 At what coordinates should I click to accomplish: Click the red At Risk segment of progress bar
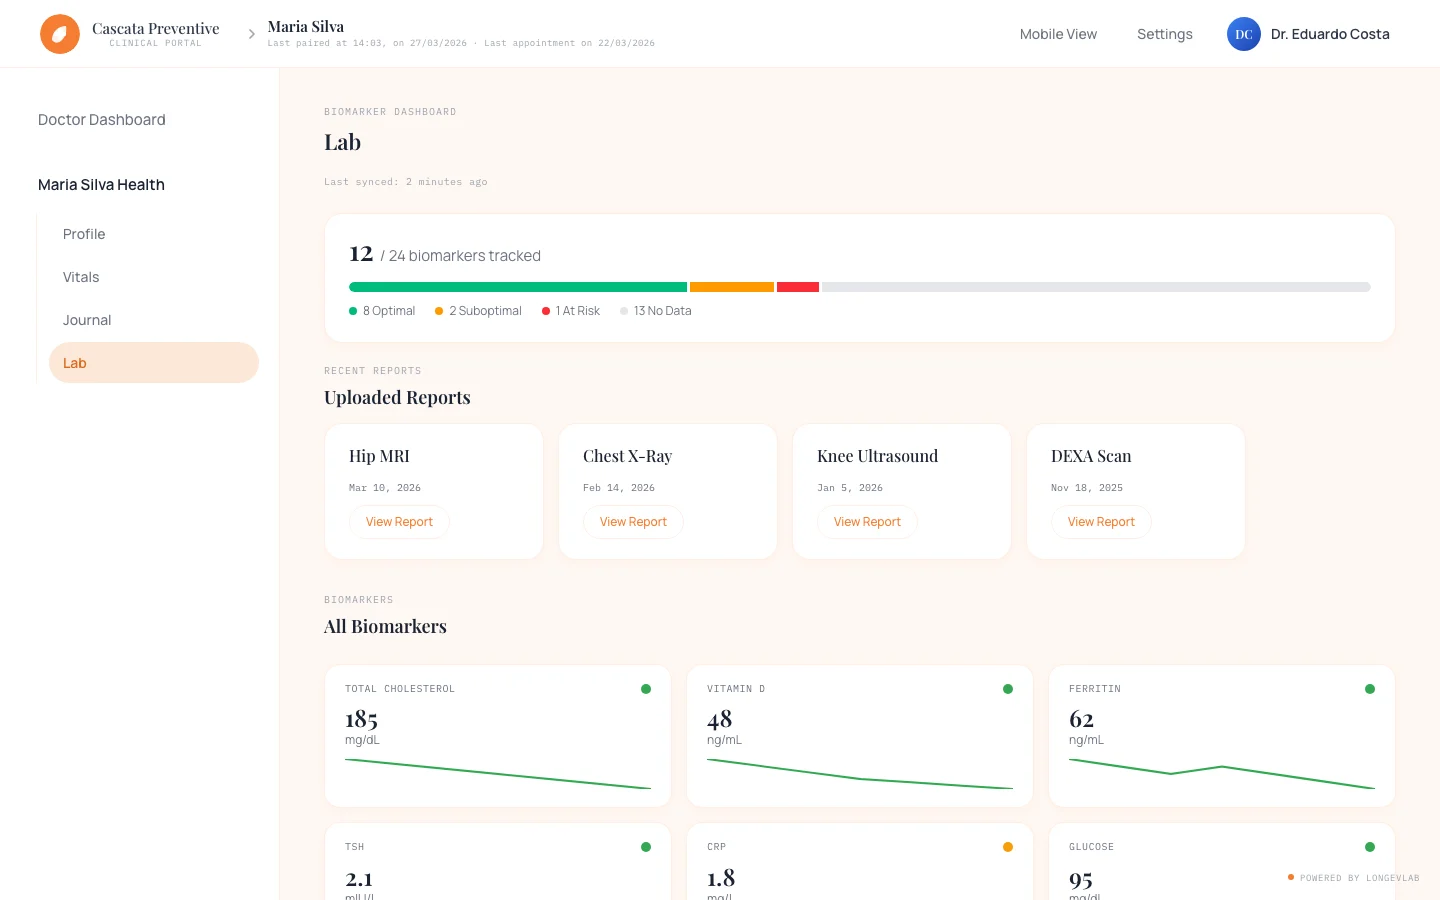click(x=798, y=287)
